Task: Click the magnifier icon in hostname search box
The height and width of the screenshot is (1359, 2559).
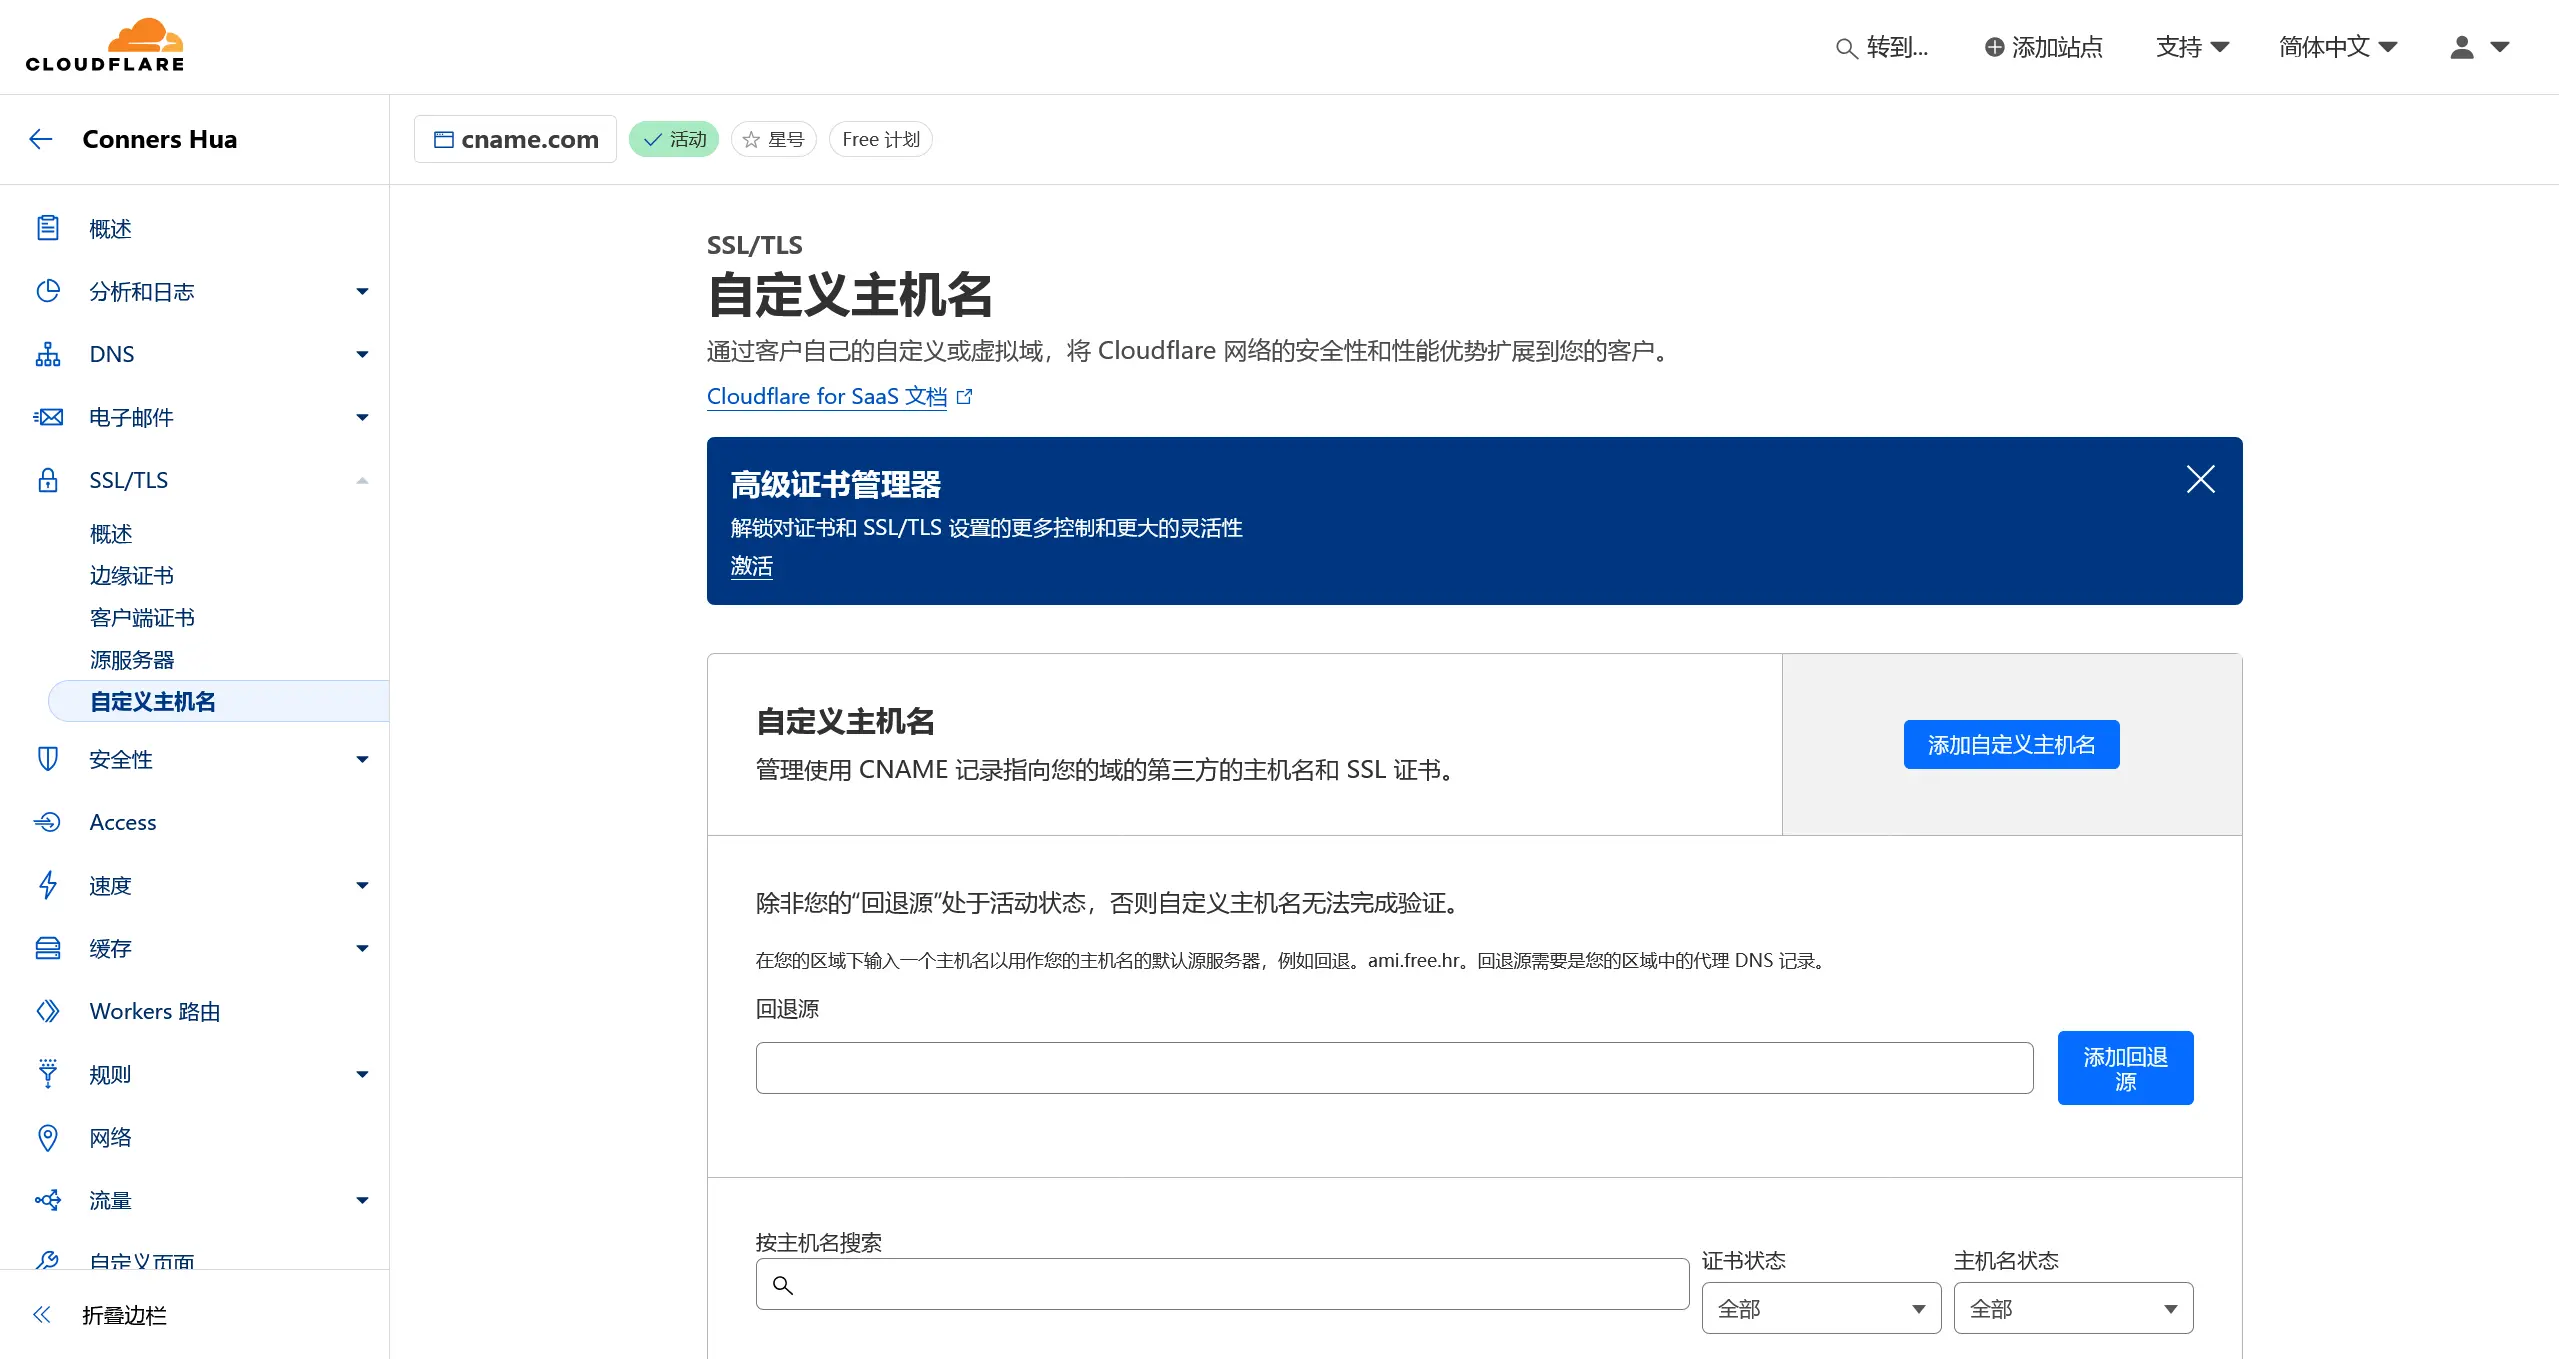Action: [783, 1285]
